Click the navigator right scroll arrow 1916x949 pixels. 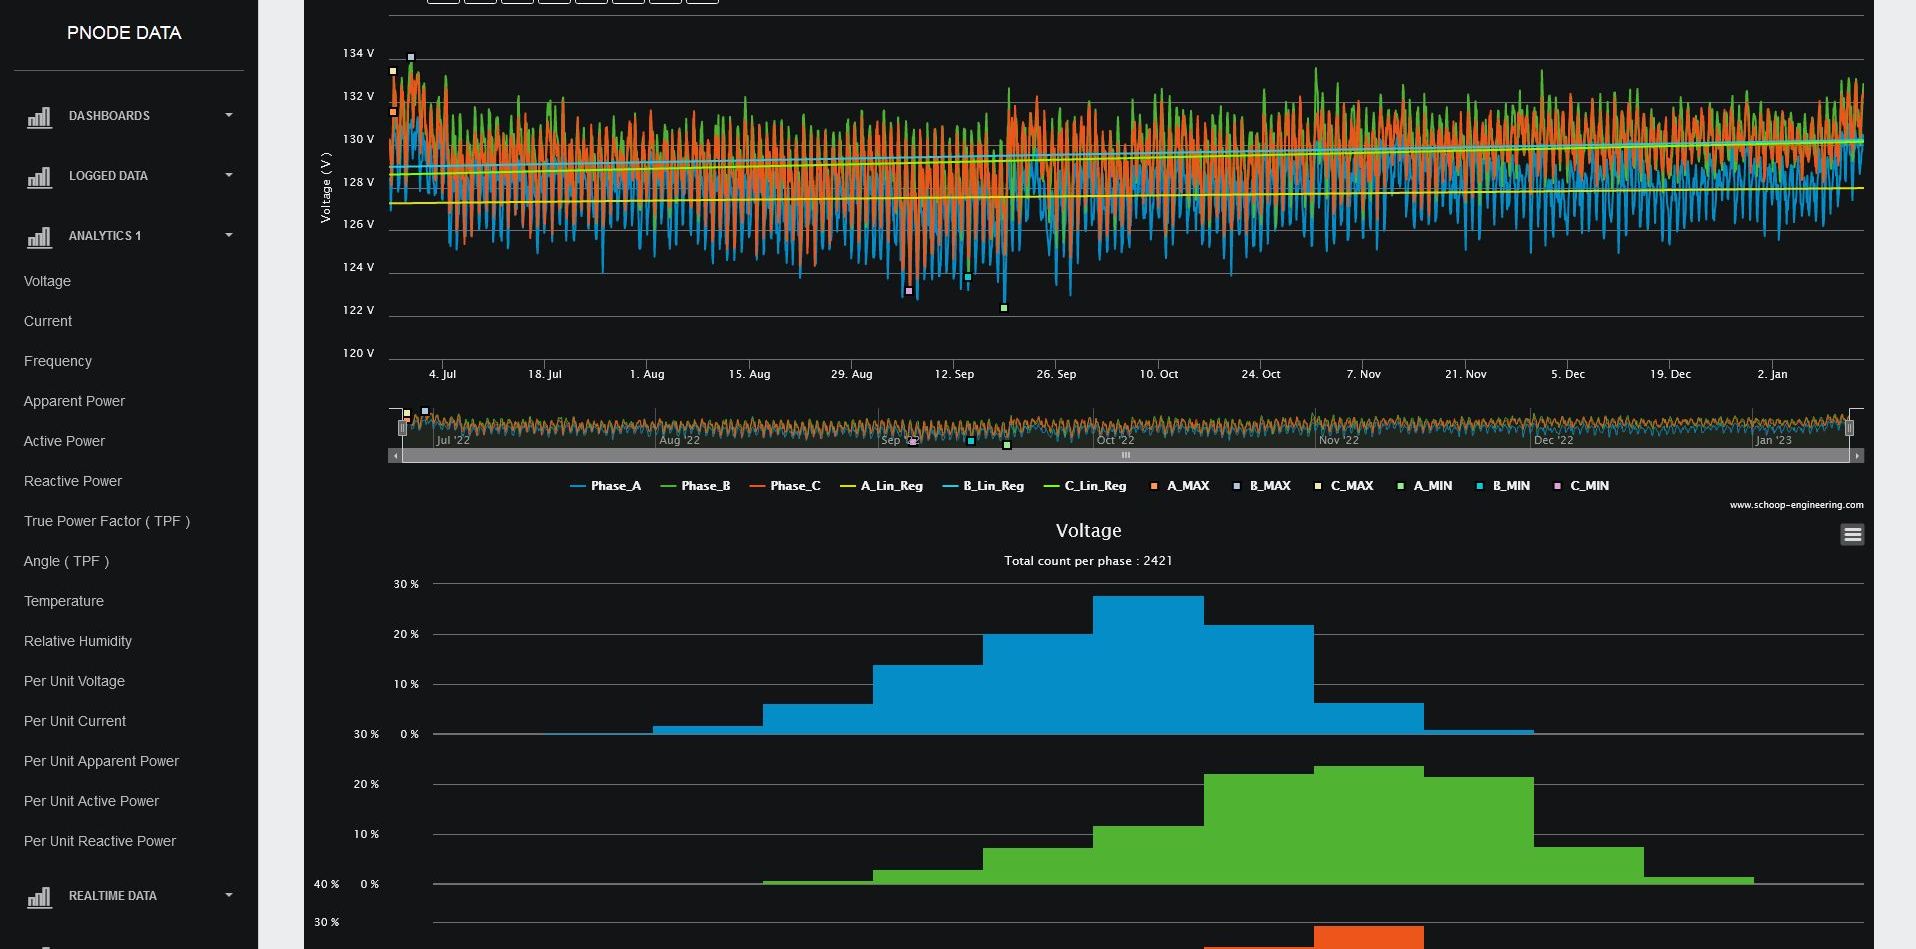coord(1857,456)
